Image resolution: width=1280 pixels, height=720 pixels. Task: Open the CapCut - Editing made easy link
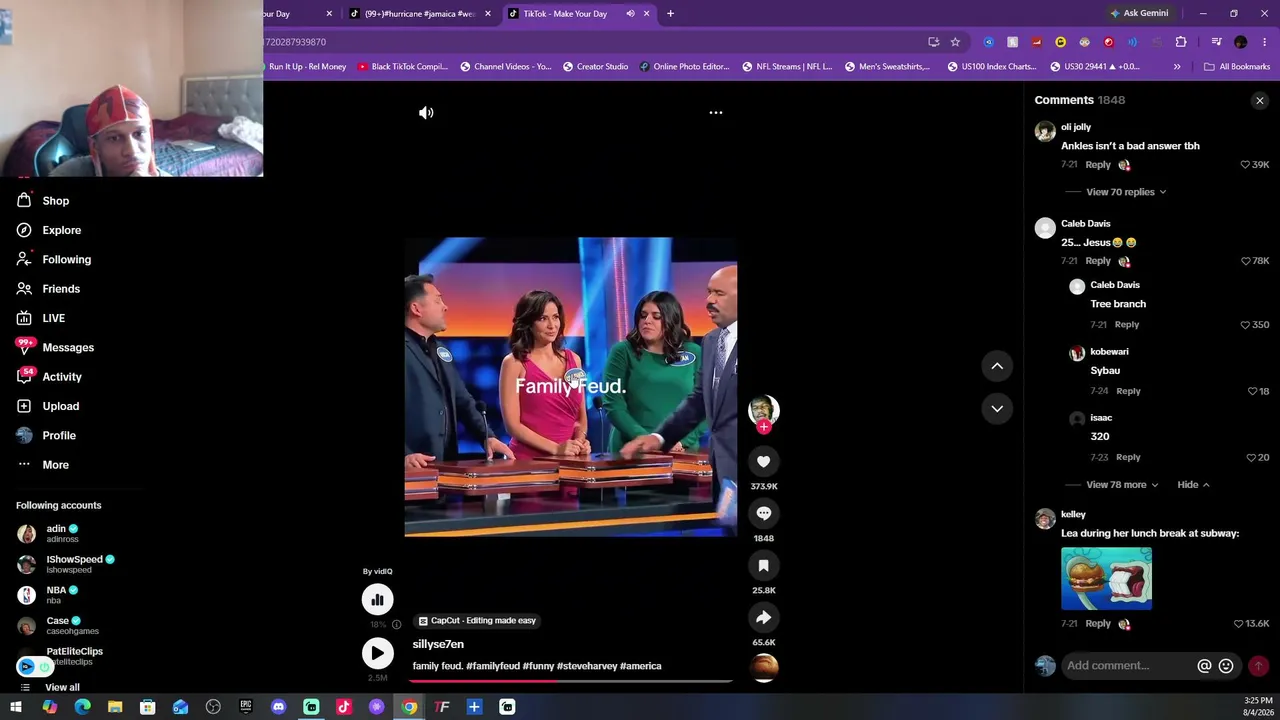(477, 621)
